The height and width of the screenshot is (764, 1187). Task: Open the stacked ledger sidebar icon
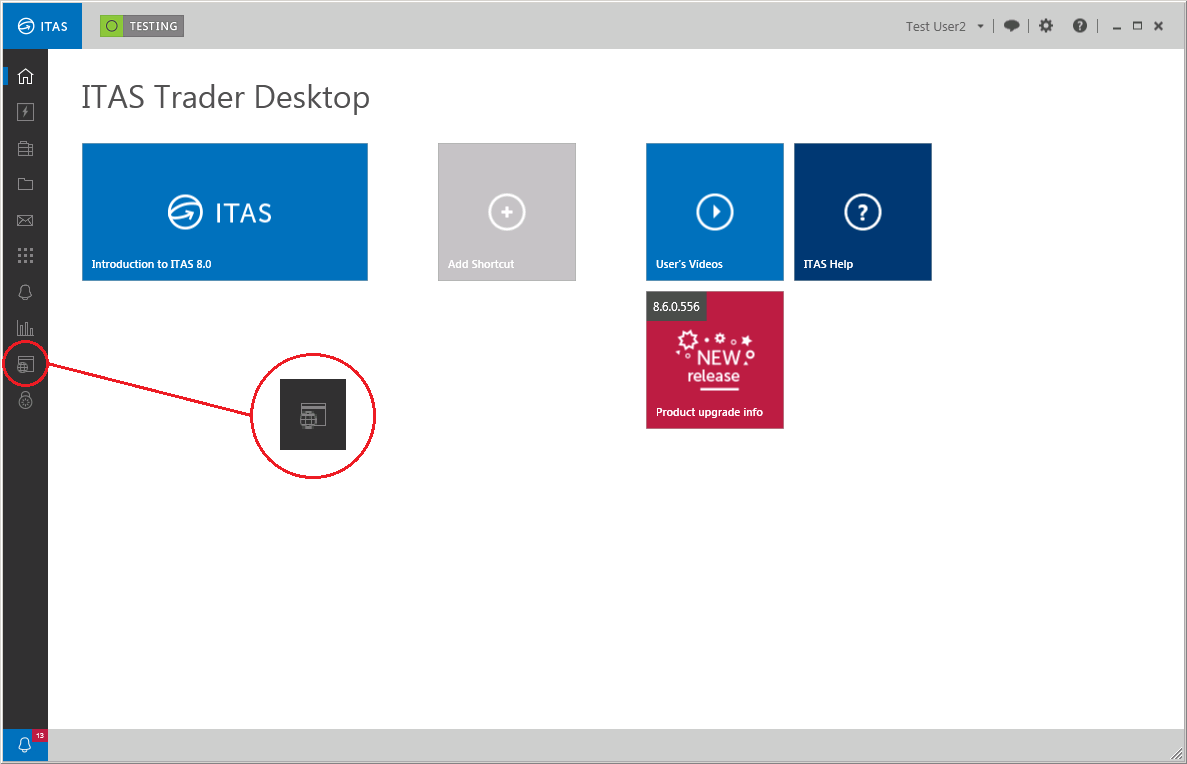pos(25,148)
